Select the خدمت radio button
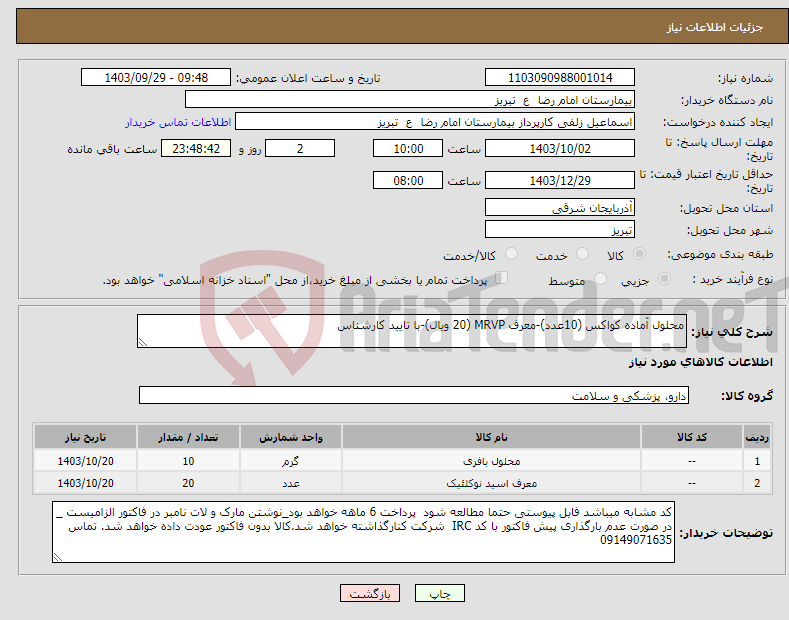Viewport: 789px width, 620px height. 582,254
